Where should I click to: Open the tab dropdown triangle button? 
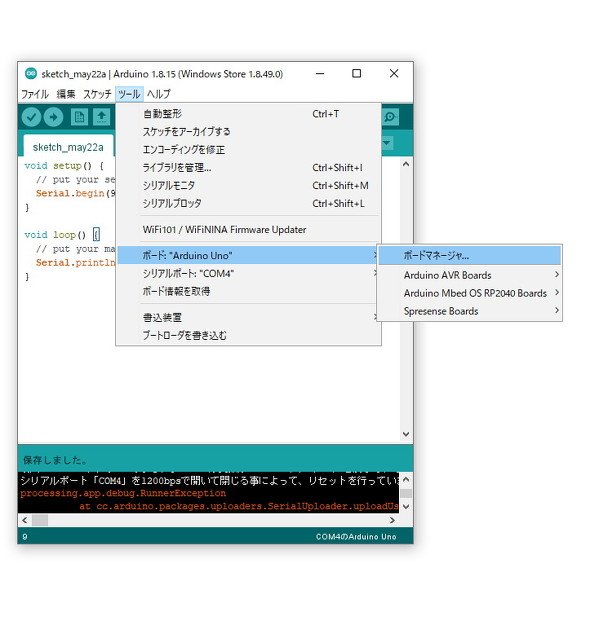[x=387, y=143]
